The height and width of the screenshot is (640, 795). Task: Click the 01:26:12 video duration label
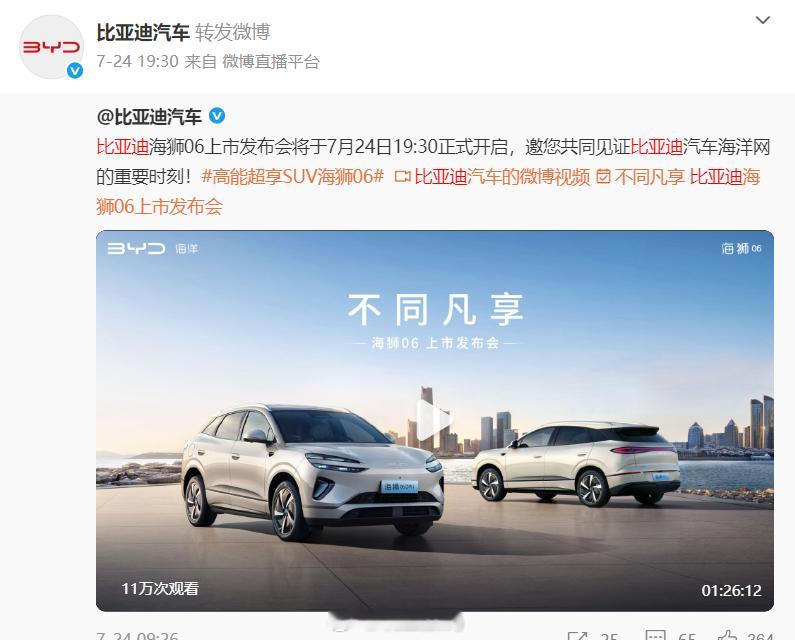click(731, 590)
